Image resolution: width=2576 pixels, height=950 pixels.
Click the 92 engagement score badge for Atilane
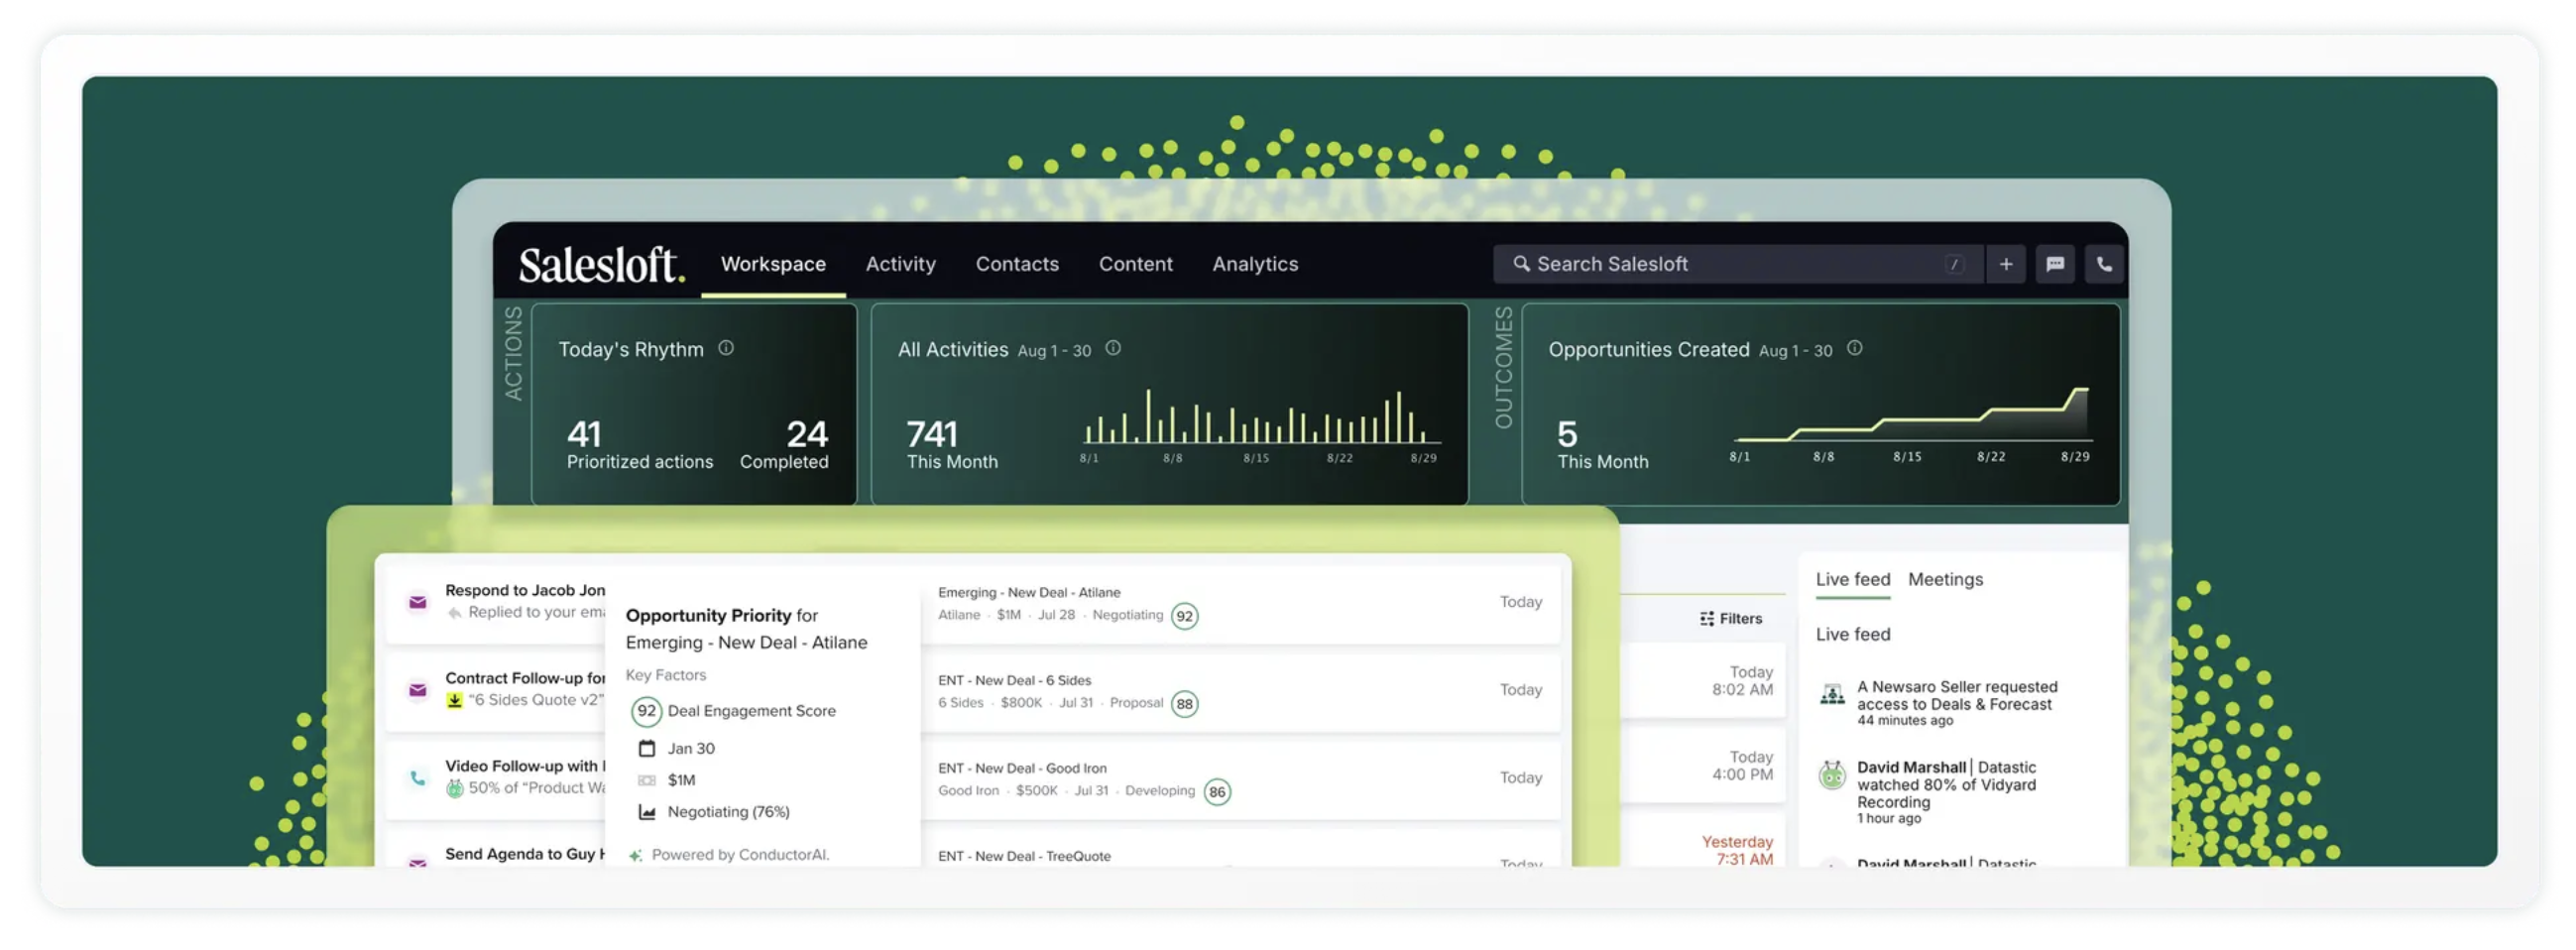1184,616
